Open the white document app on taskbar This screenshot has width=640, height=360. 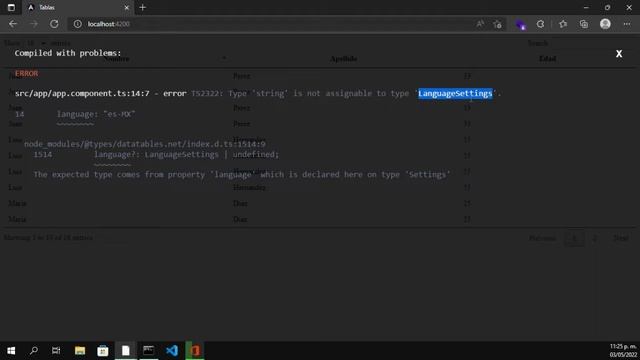[x=126, y=351]
